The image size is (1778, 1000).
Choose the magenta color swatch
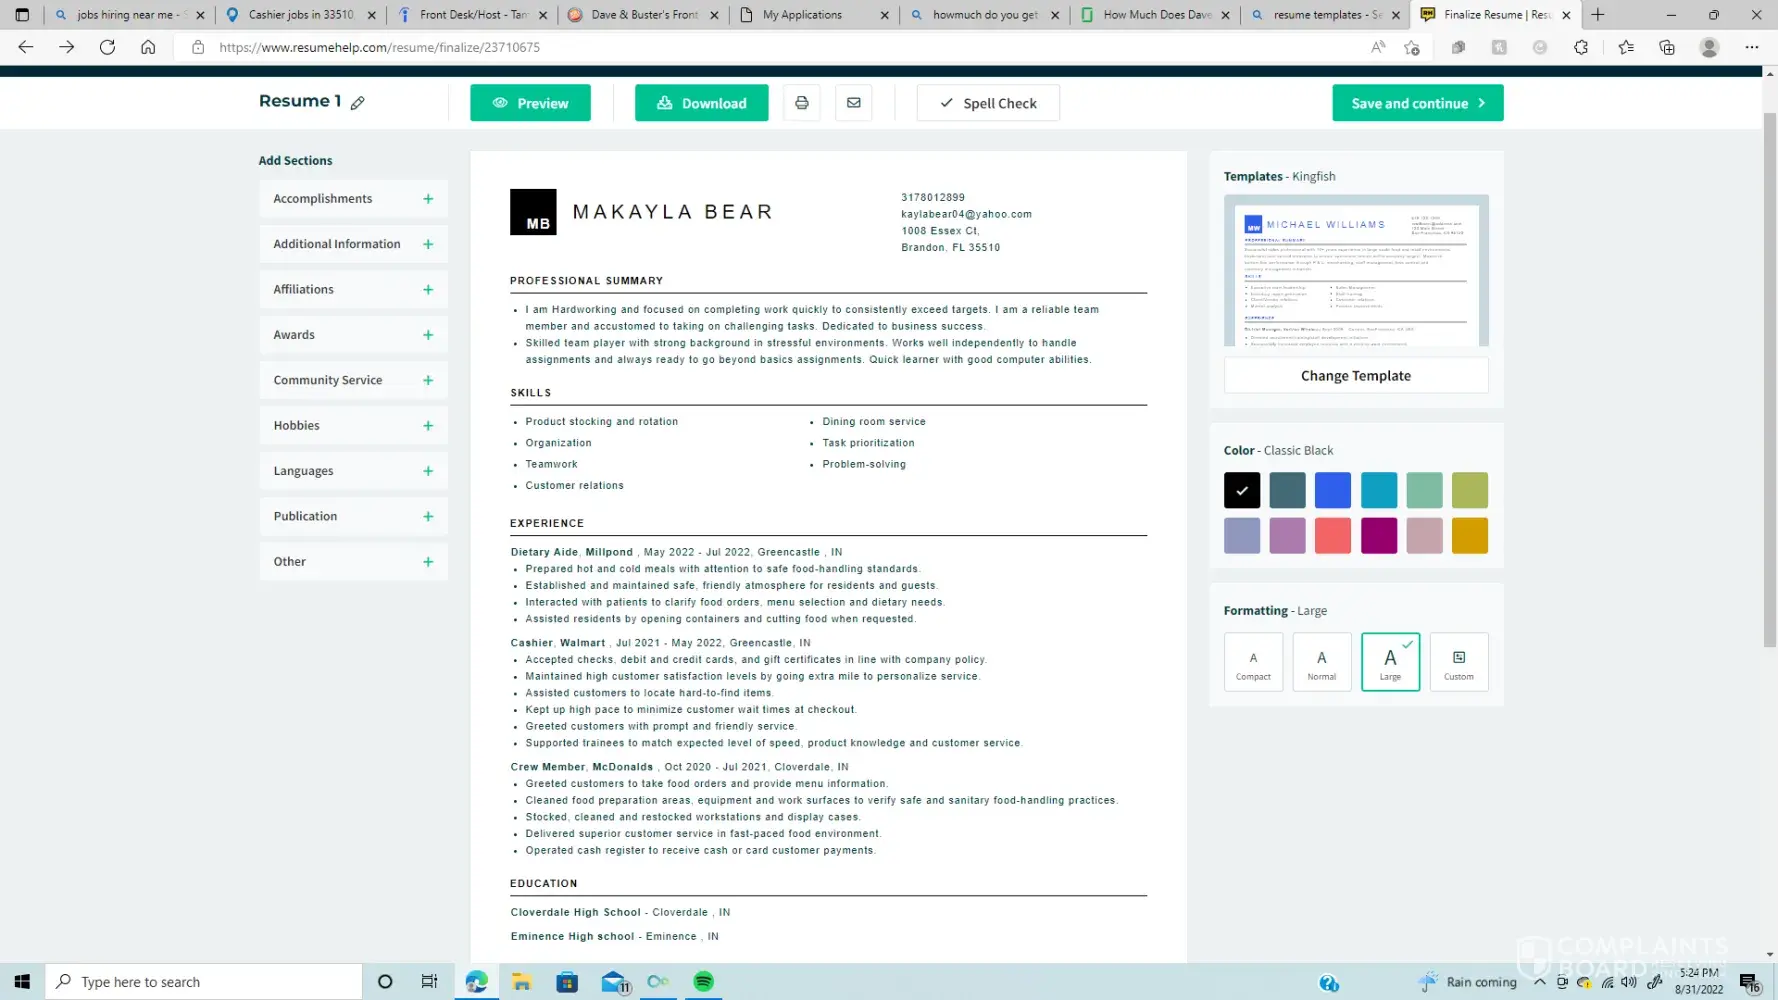(x=1379, y=536)
